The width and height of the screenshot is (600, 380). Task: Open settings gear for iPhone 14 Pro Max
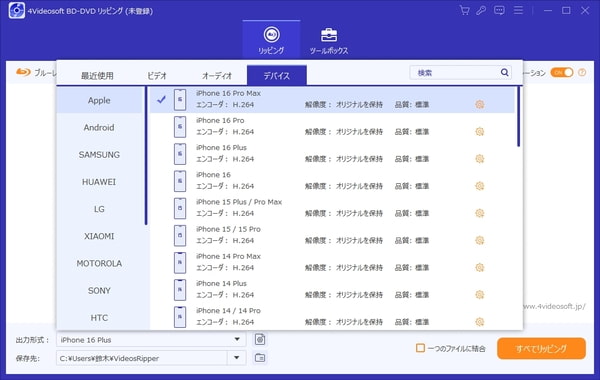click(x=479, y=267)
